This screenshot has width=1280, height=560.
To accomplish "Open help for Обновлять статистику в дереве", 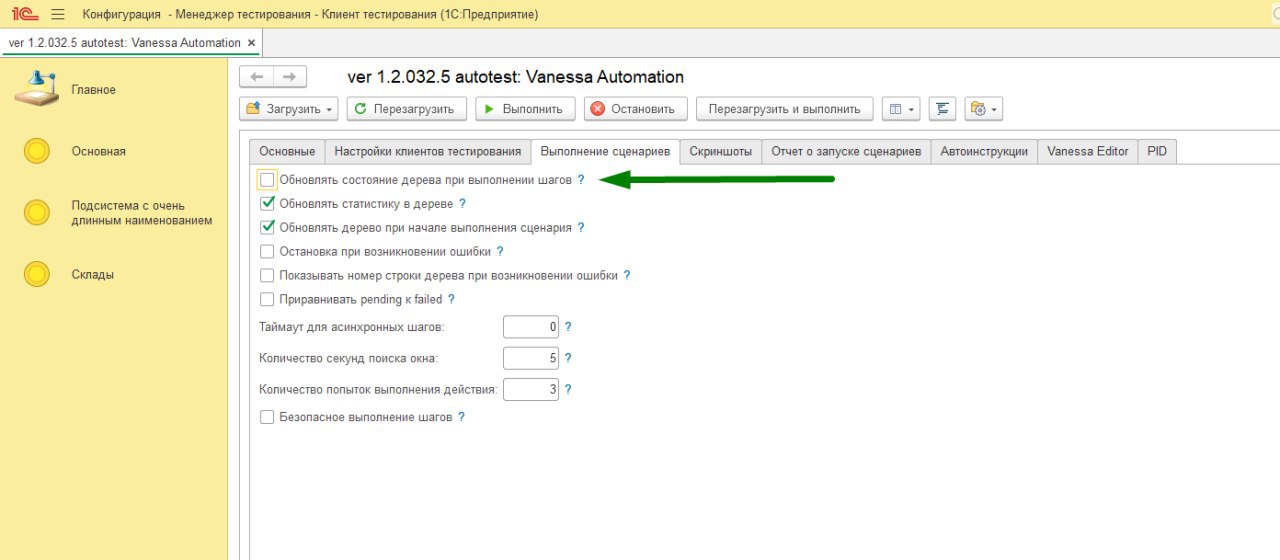I will tap(462, 204).
